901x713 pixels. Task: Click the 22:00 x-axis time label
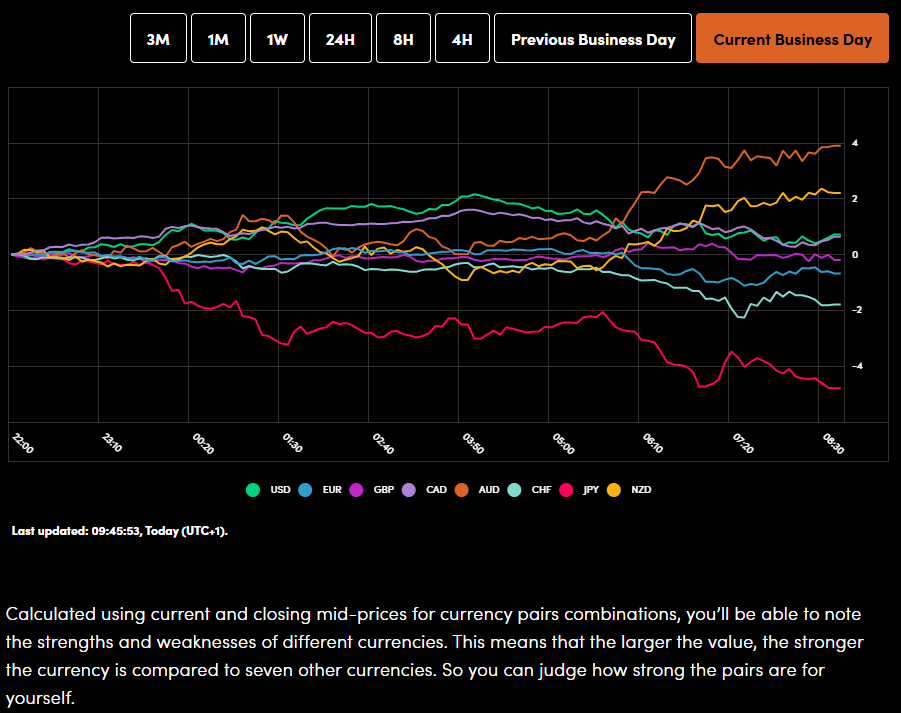(22, 443)
